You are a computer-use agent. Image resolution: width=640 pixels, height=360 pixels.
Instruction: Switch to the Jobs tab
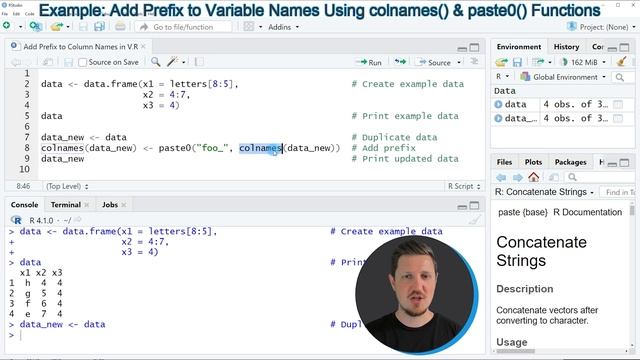(110, 205)
